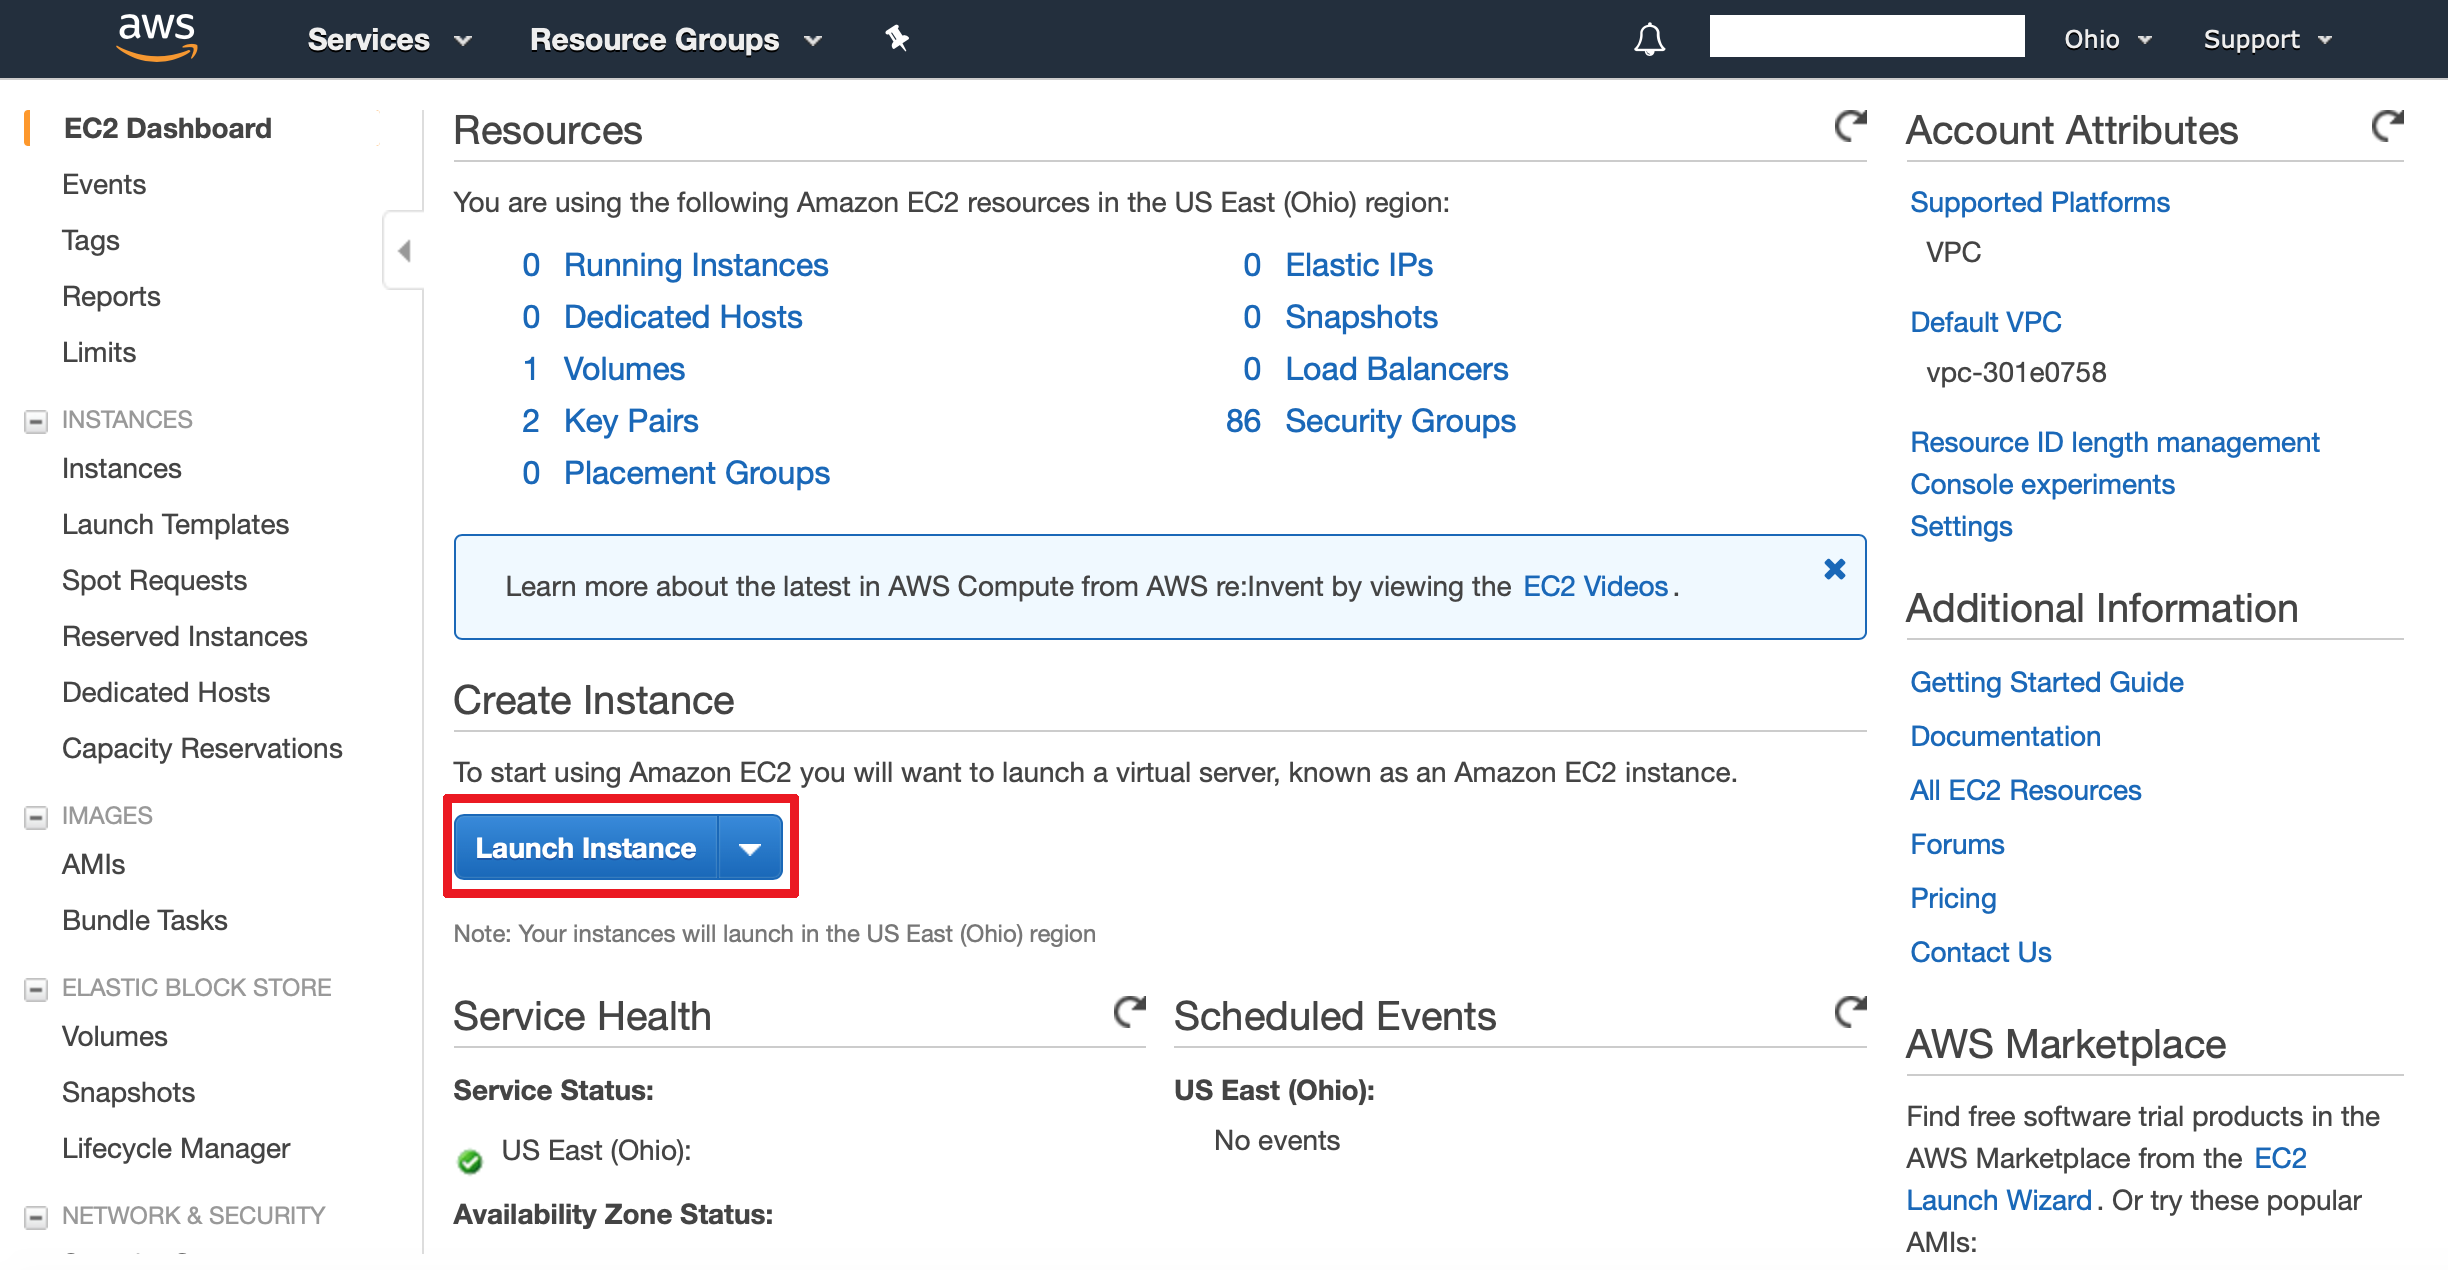The height and width of the screenshot is (1270, 2448).
Task: Open the Ohio region dropdown
Action: (2107, 40)
